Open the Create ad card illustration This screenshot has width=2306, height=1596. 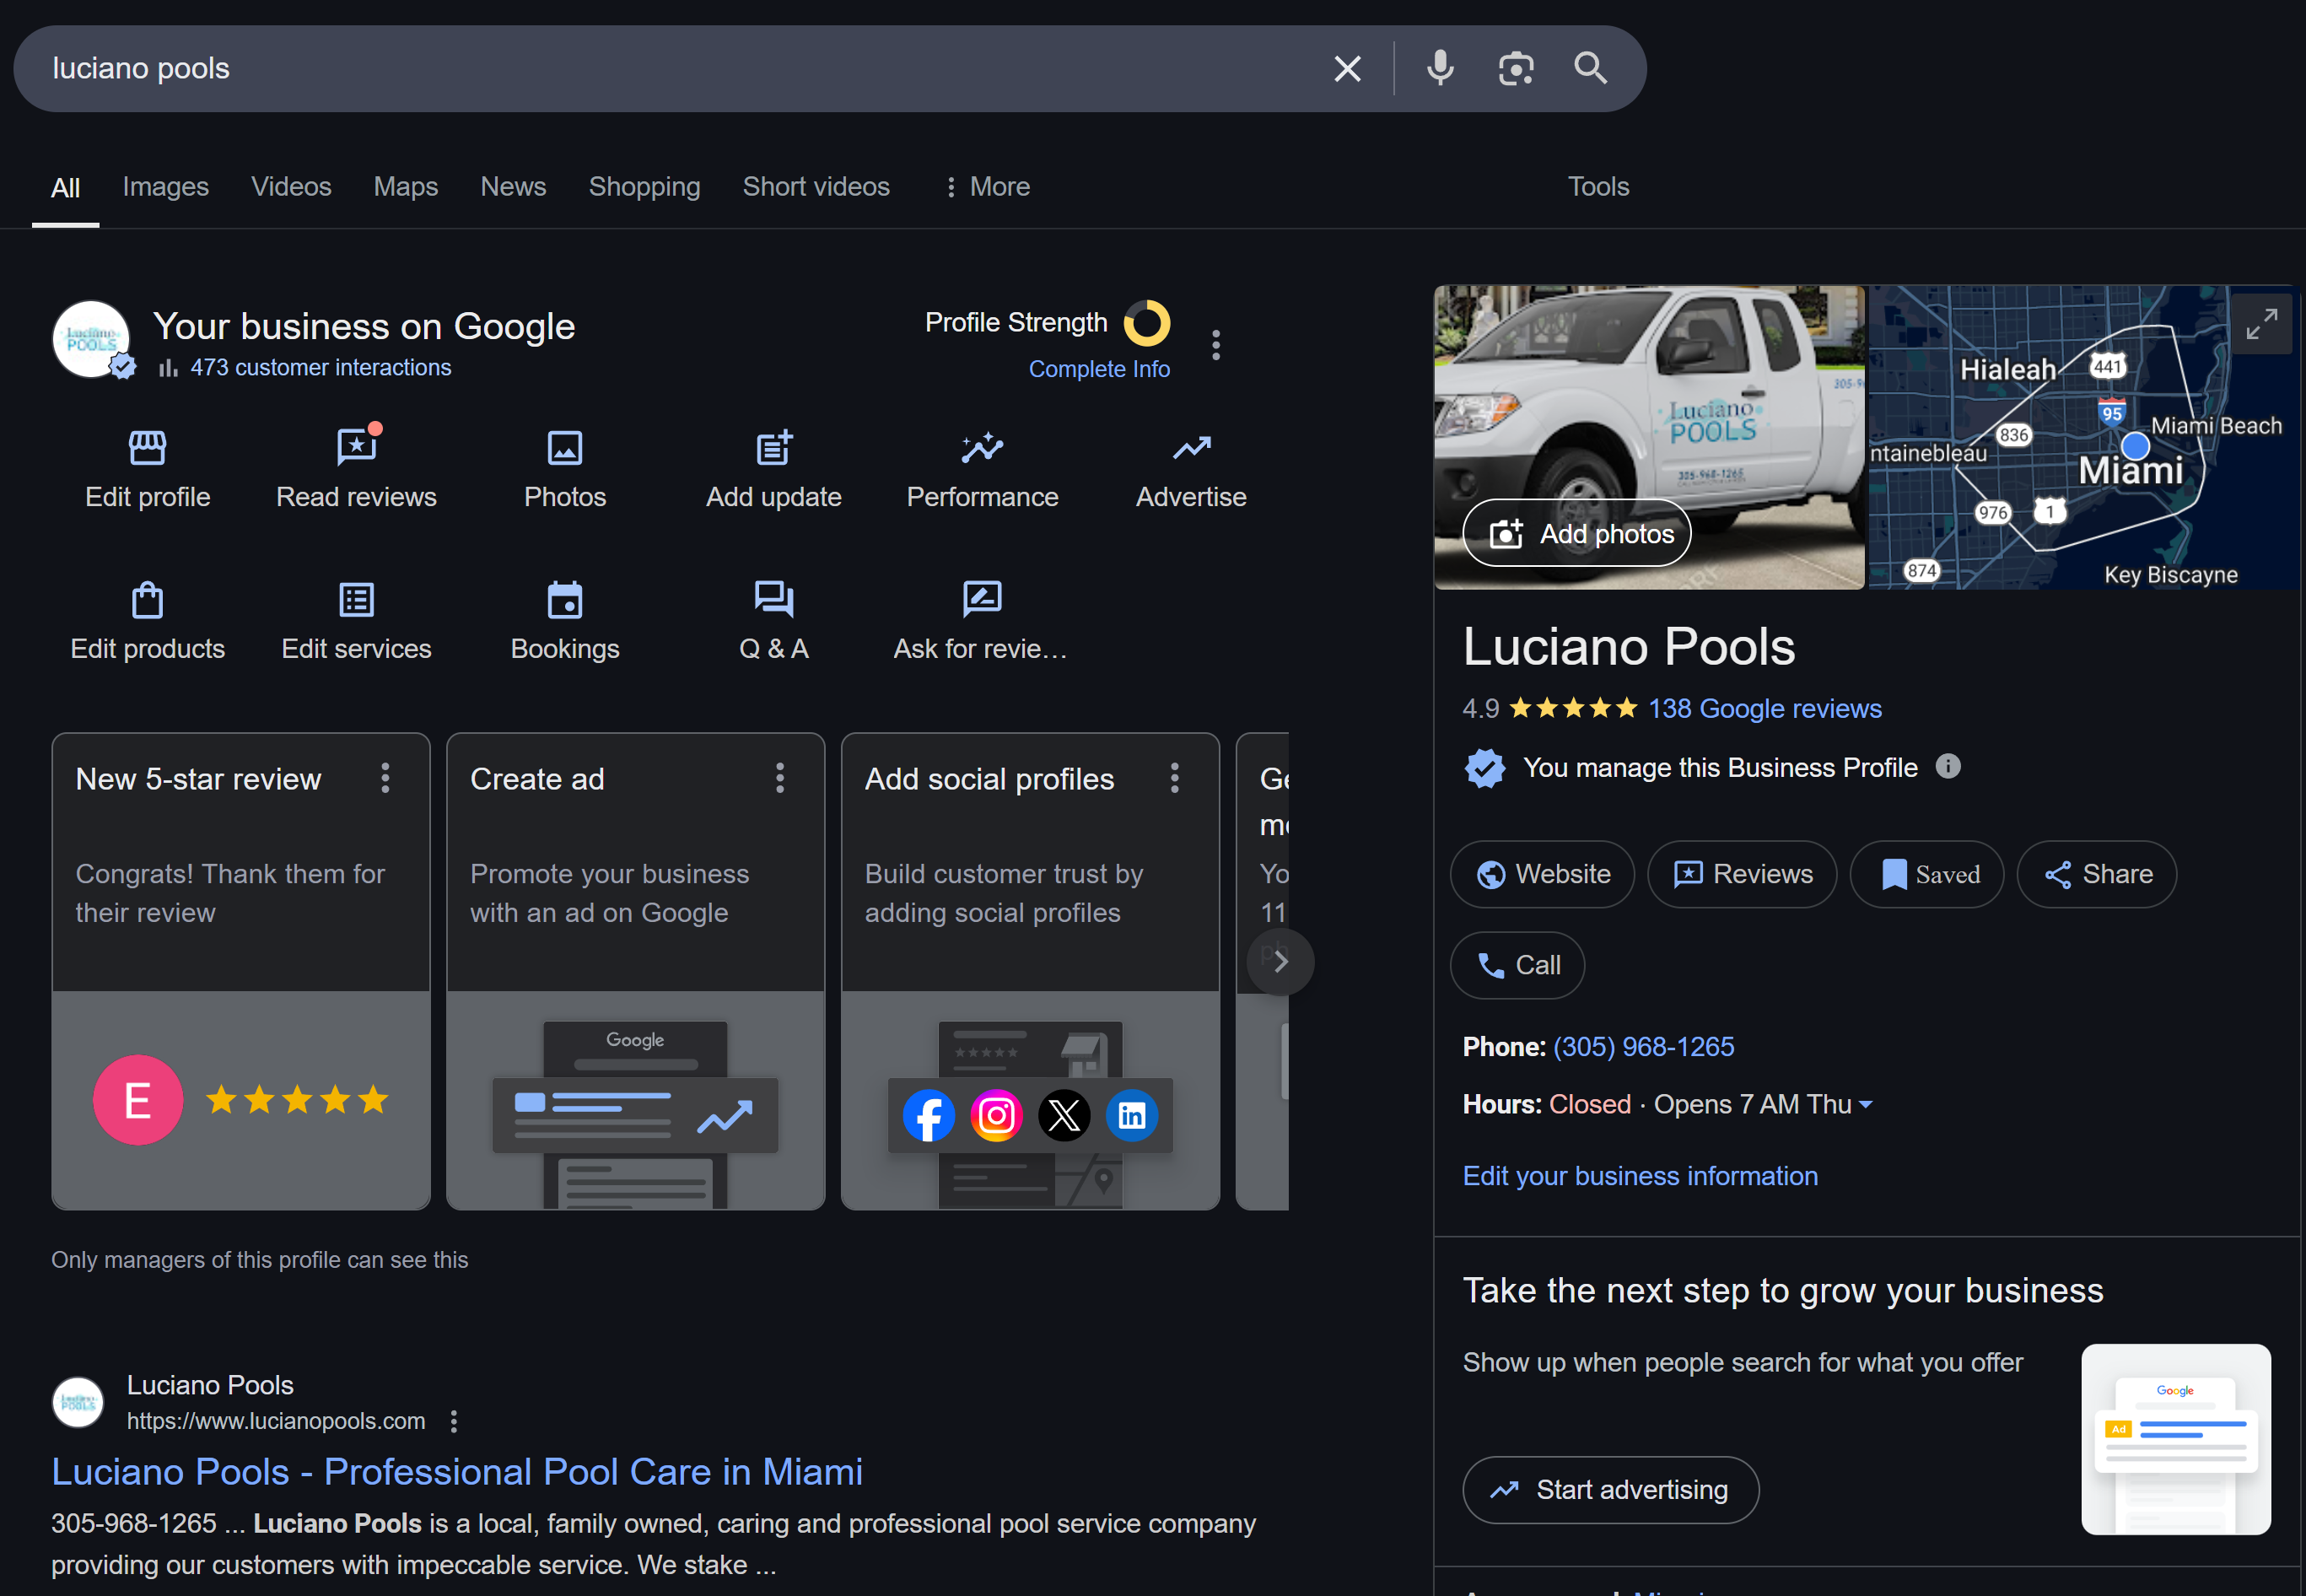tap(635, 1101)
